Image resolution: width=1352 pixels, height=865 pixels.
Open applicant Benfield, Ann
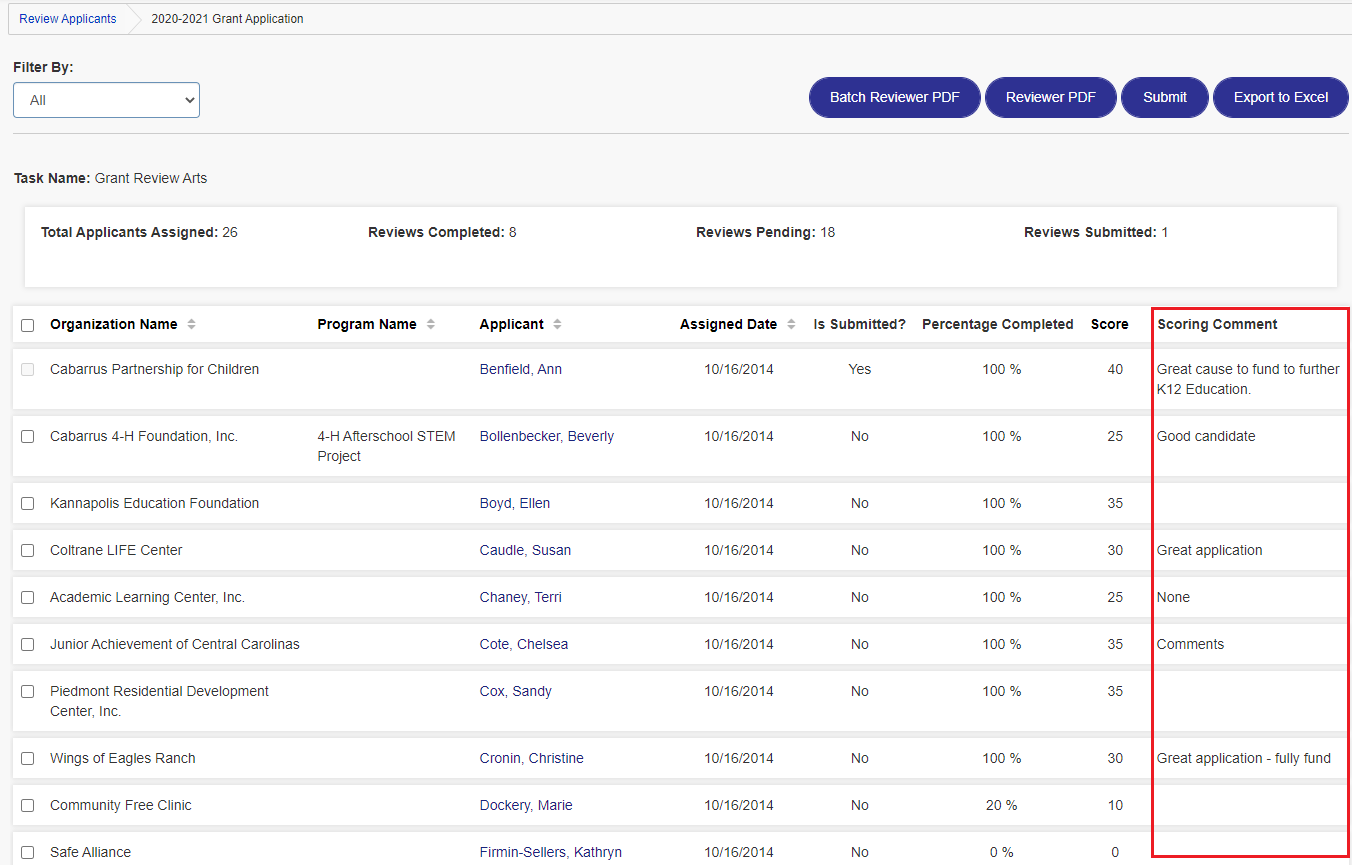pos(521,370)
